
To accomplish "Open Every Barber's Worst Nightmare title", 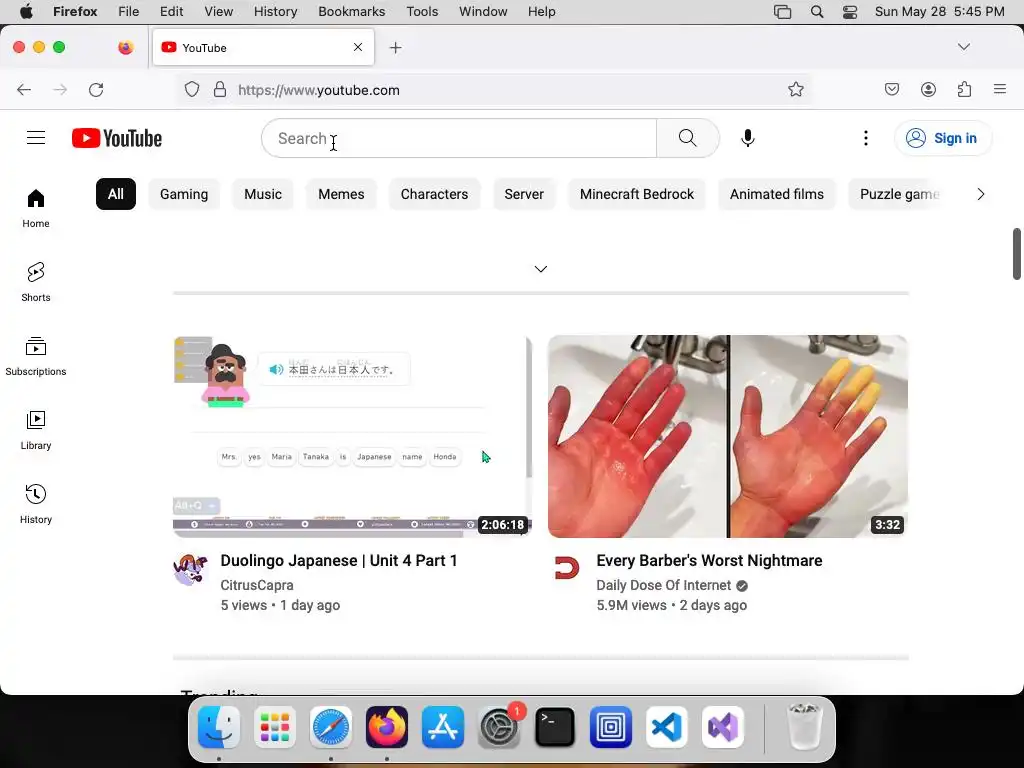I will (709, 560).
